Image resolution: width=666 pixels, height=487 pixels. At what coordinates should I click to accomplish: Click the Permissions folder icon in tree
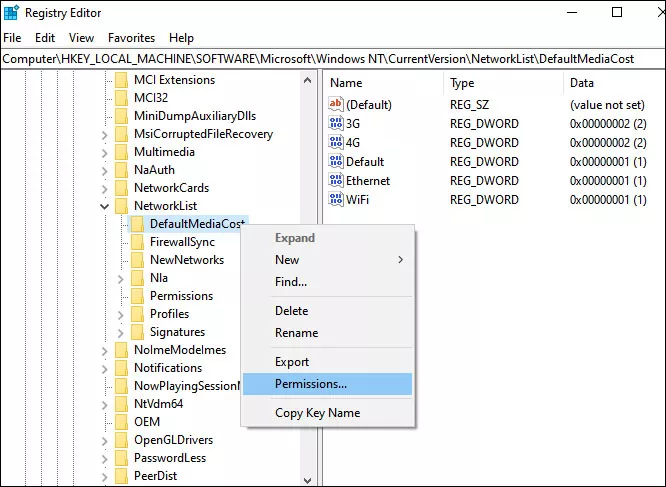tap(138, 296)
